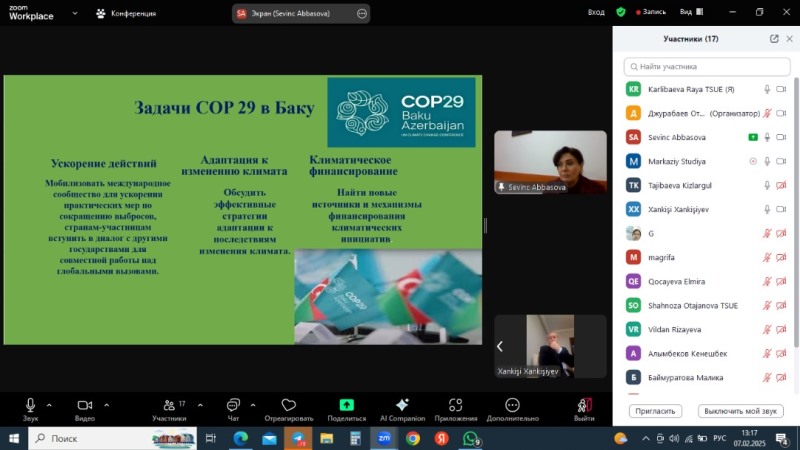This screenshot has width=800, height=450.
Task: Open the Конференция menu at top
Action: (x=125, y=13)
